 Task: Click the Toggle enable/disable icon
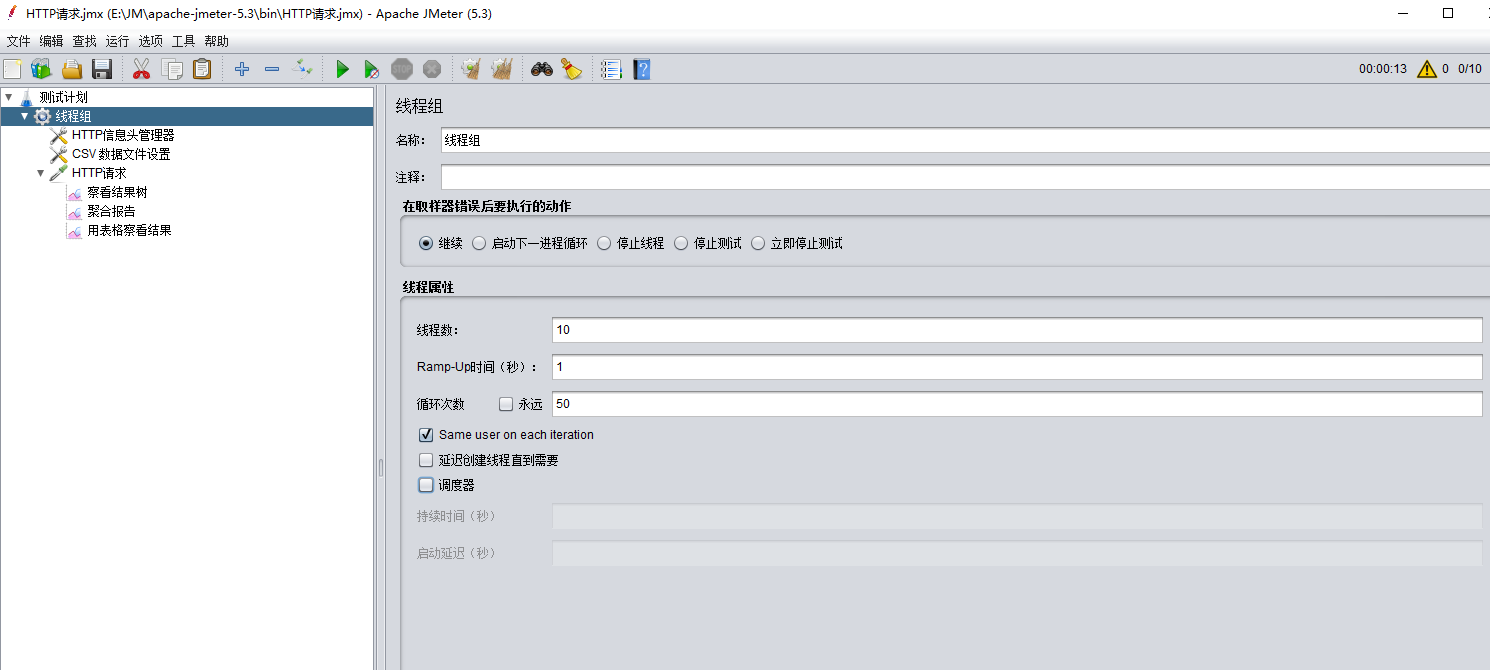[x=302, y=69]
